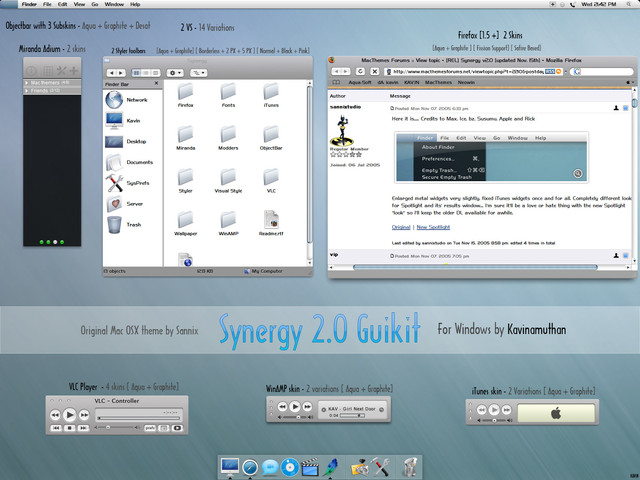The width and height of the screenshot is (640, 480).
Task: Click the Firefox Google search box
Action: (602, 71)
